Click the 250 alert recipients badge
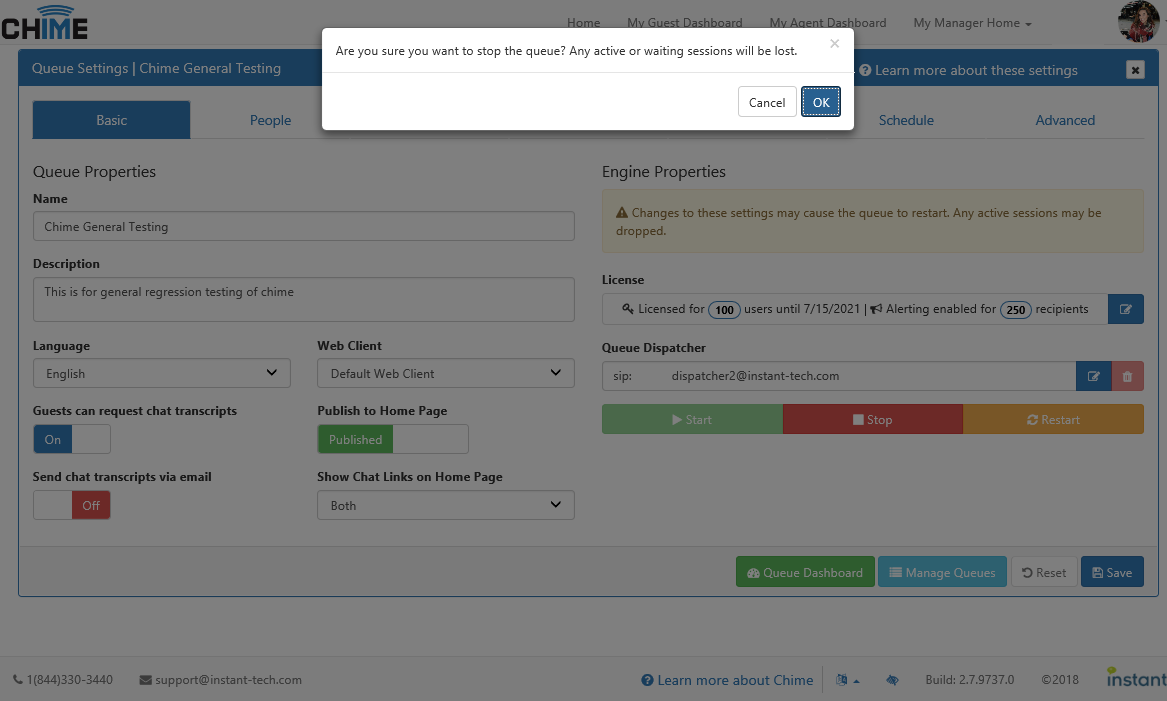Image resolution: width=1167 pixels, height=701 pixels. click(x=1016, y=310)
